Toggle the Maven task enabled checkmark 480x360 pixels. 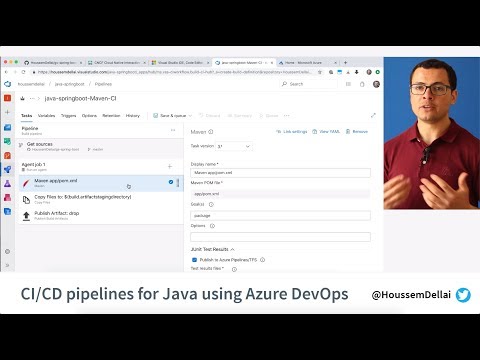[x=171, y=182]
